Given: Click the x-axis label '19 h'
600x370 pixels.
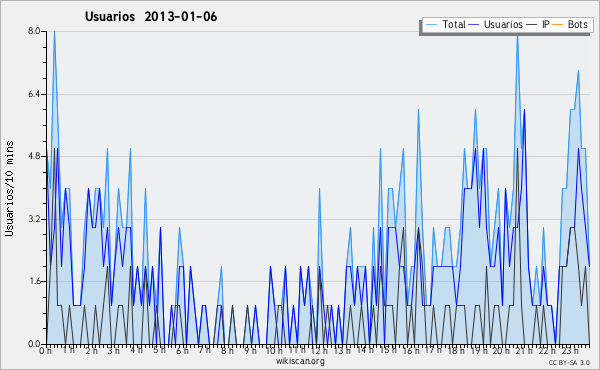Looking at the screenshot, I should tap(478, 350).
